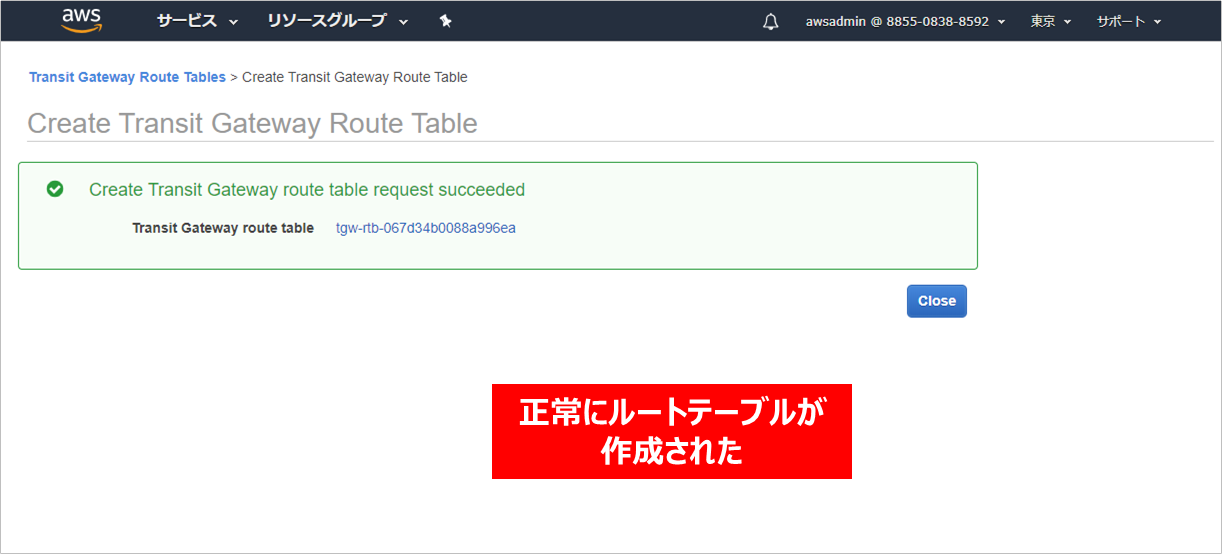Click the AWS logo home icon
This screenshot has height=554, width=1222.
(82, 20)
